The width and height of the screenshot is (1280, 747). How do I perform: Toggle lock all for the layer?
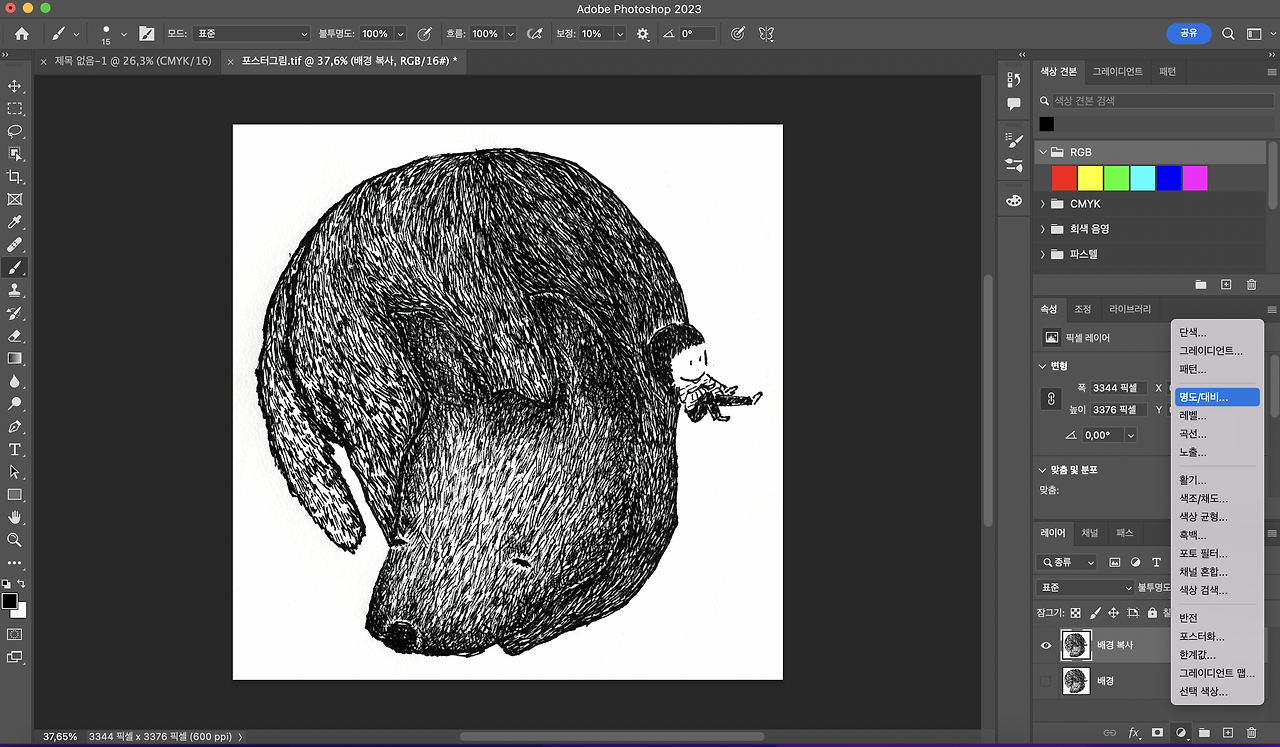click(1152, 613)
